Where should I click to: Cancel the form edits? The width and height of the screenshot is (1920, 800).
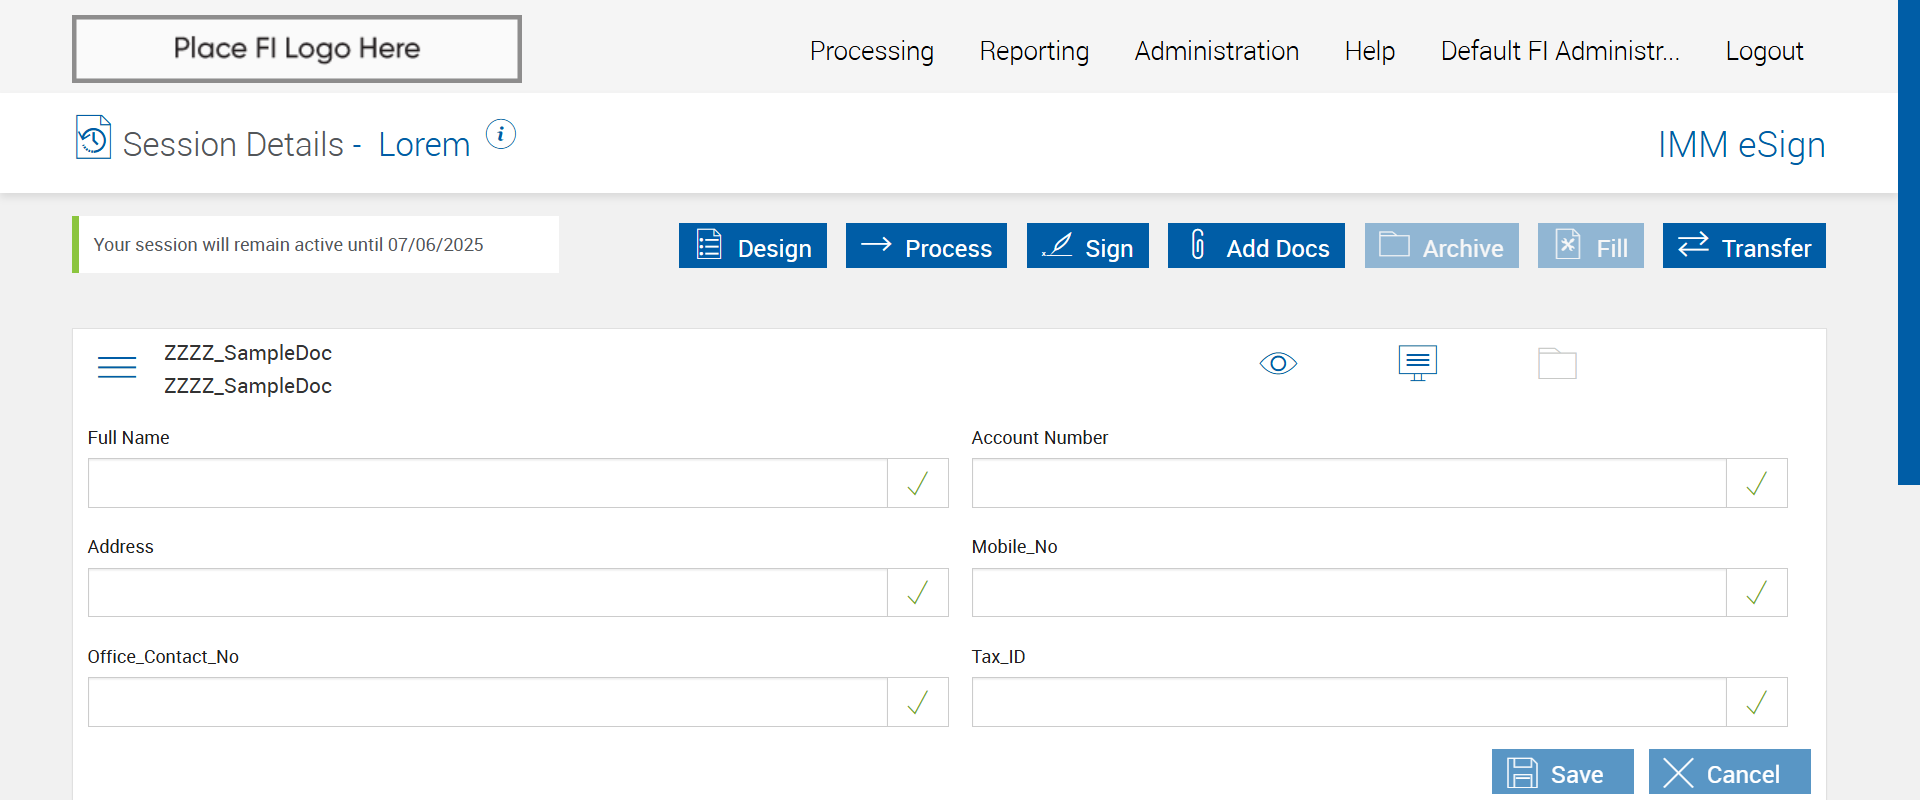[x=1729, y=773]
